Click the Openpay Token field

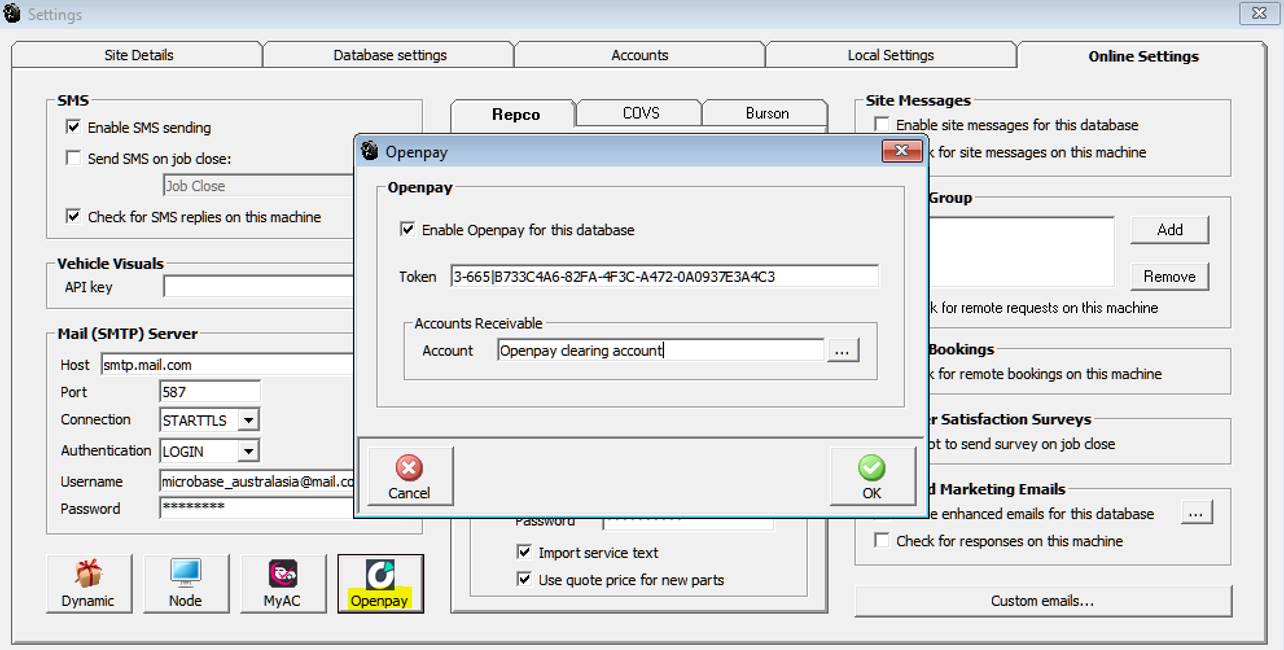point(664,276)
